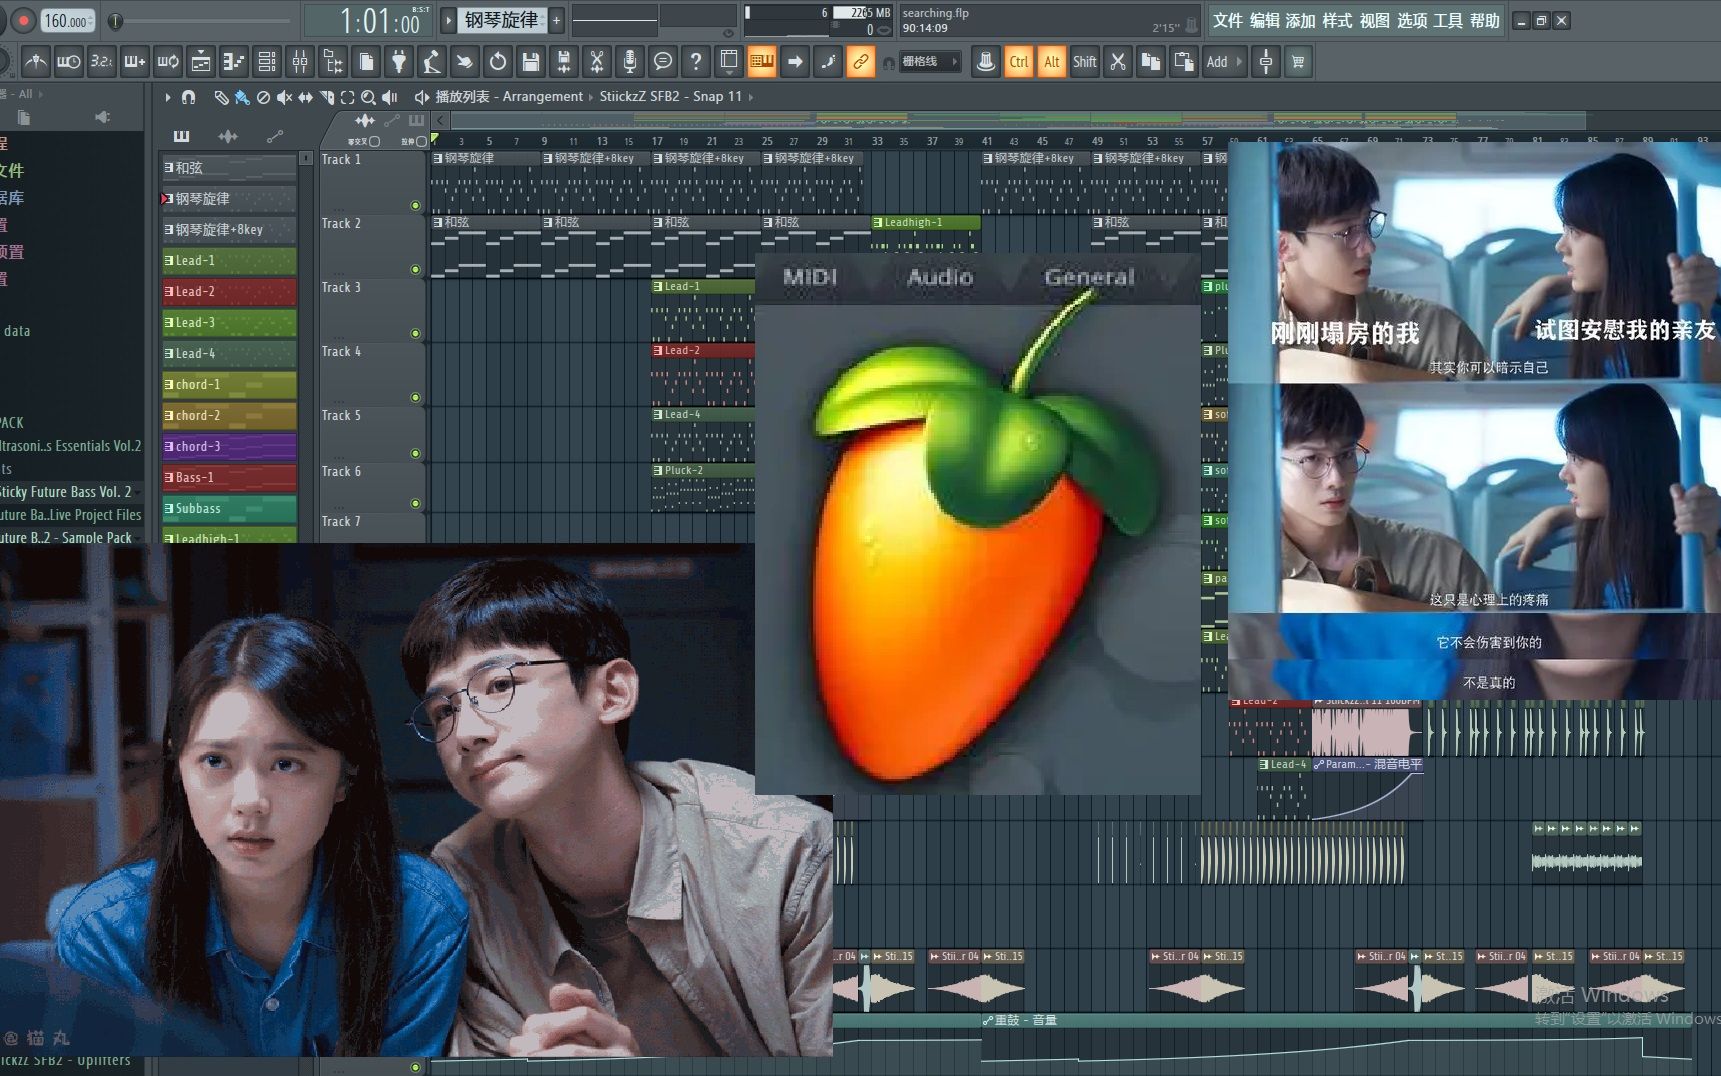Switch to the MIDI tab

[x=809, y=277]
